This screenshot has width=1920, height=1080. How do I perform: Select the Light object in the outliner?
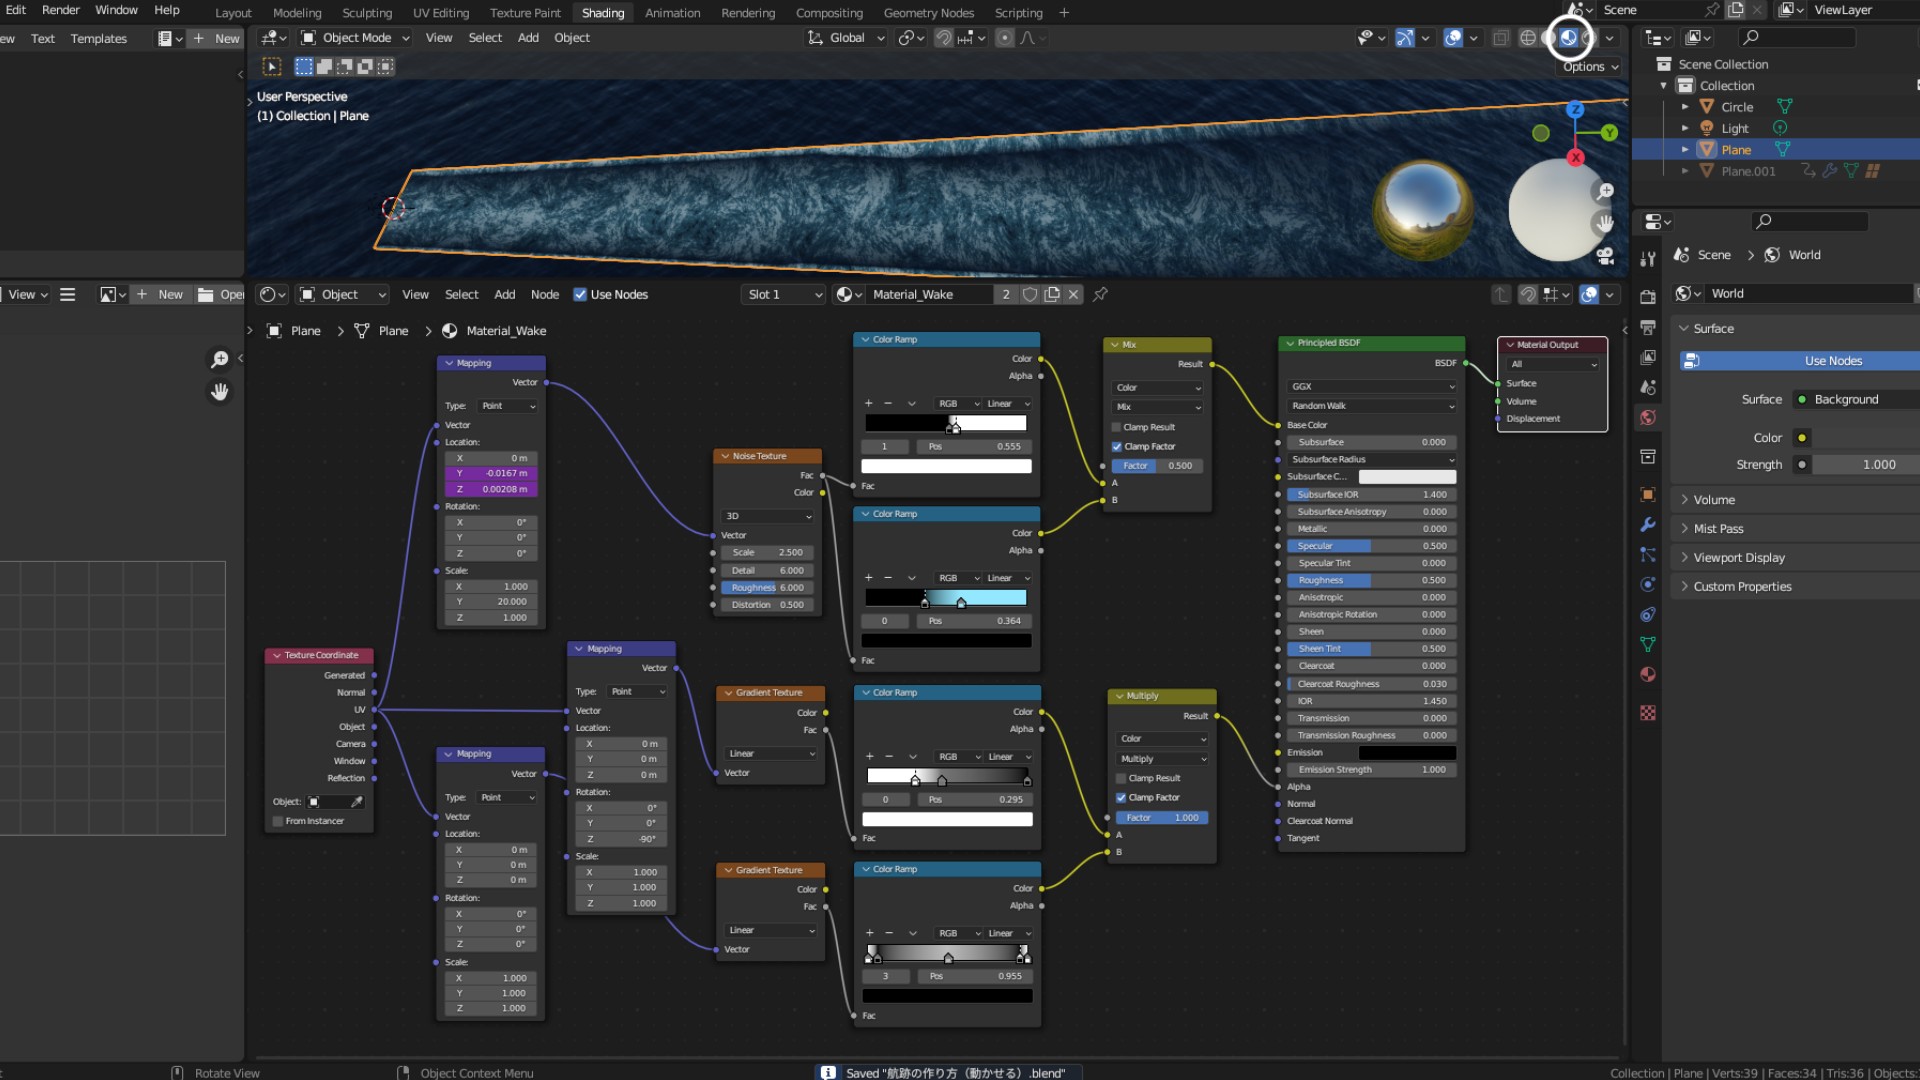(1734, 128)
